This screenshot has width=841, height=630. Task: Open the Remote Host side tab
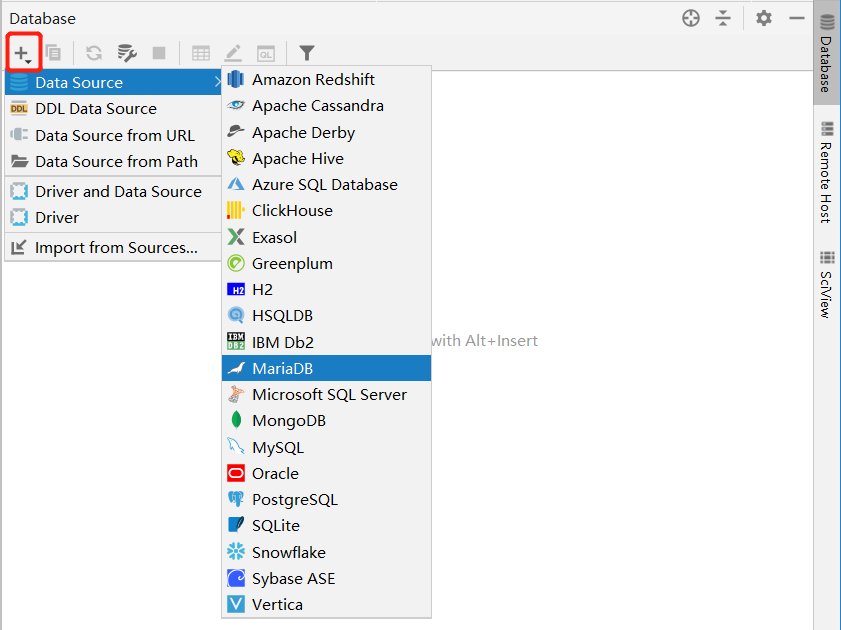827,172
